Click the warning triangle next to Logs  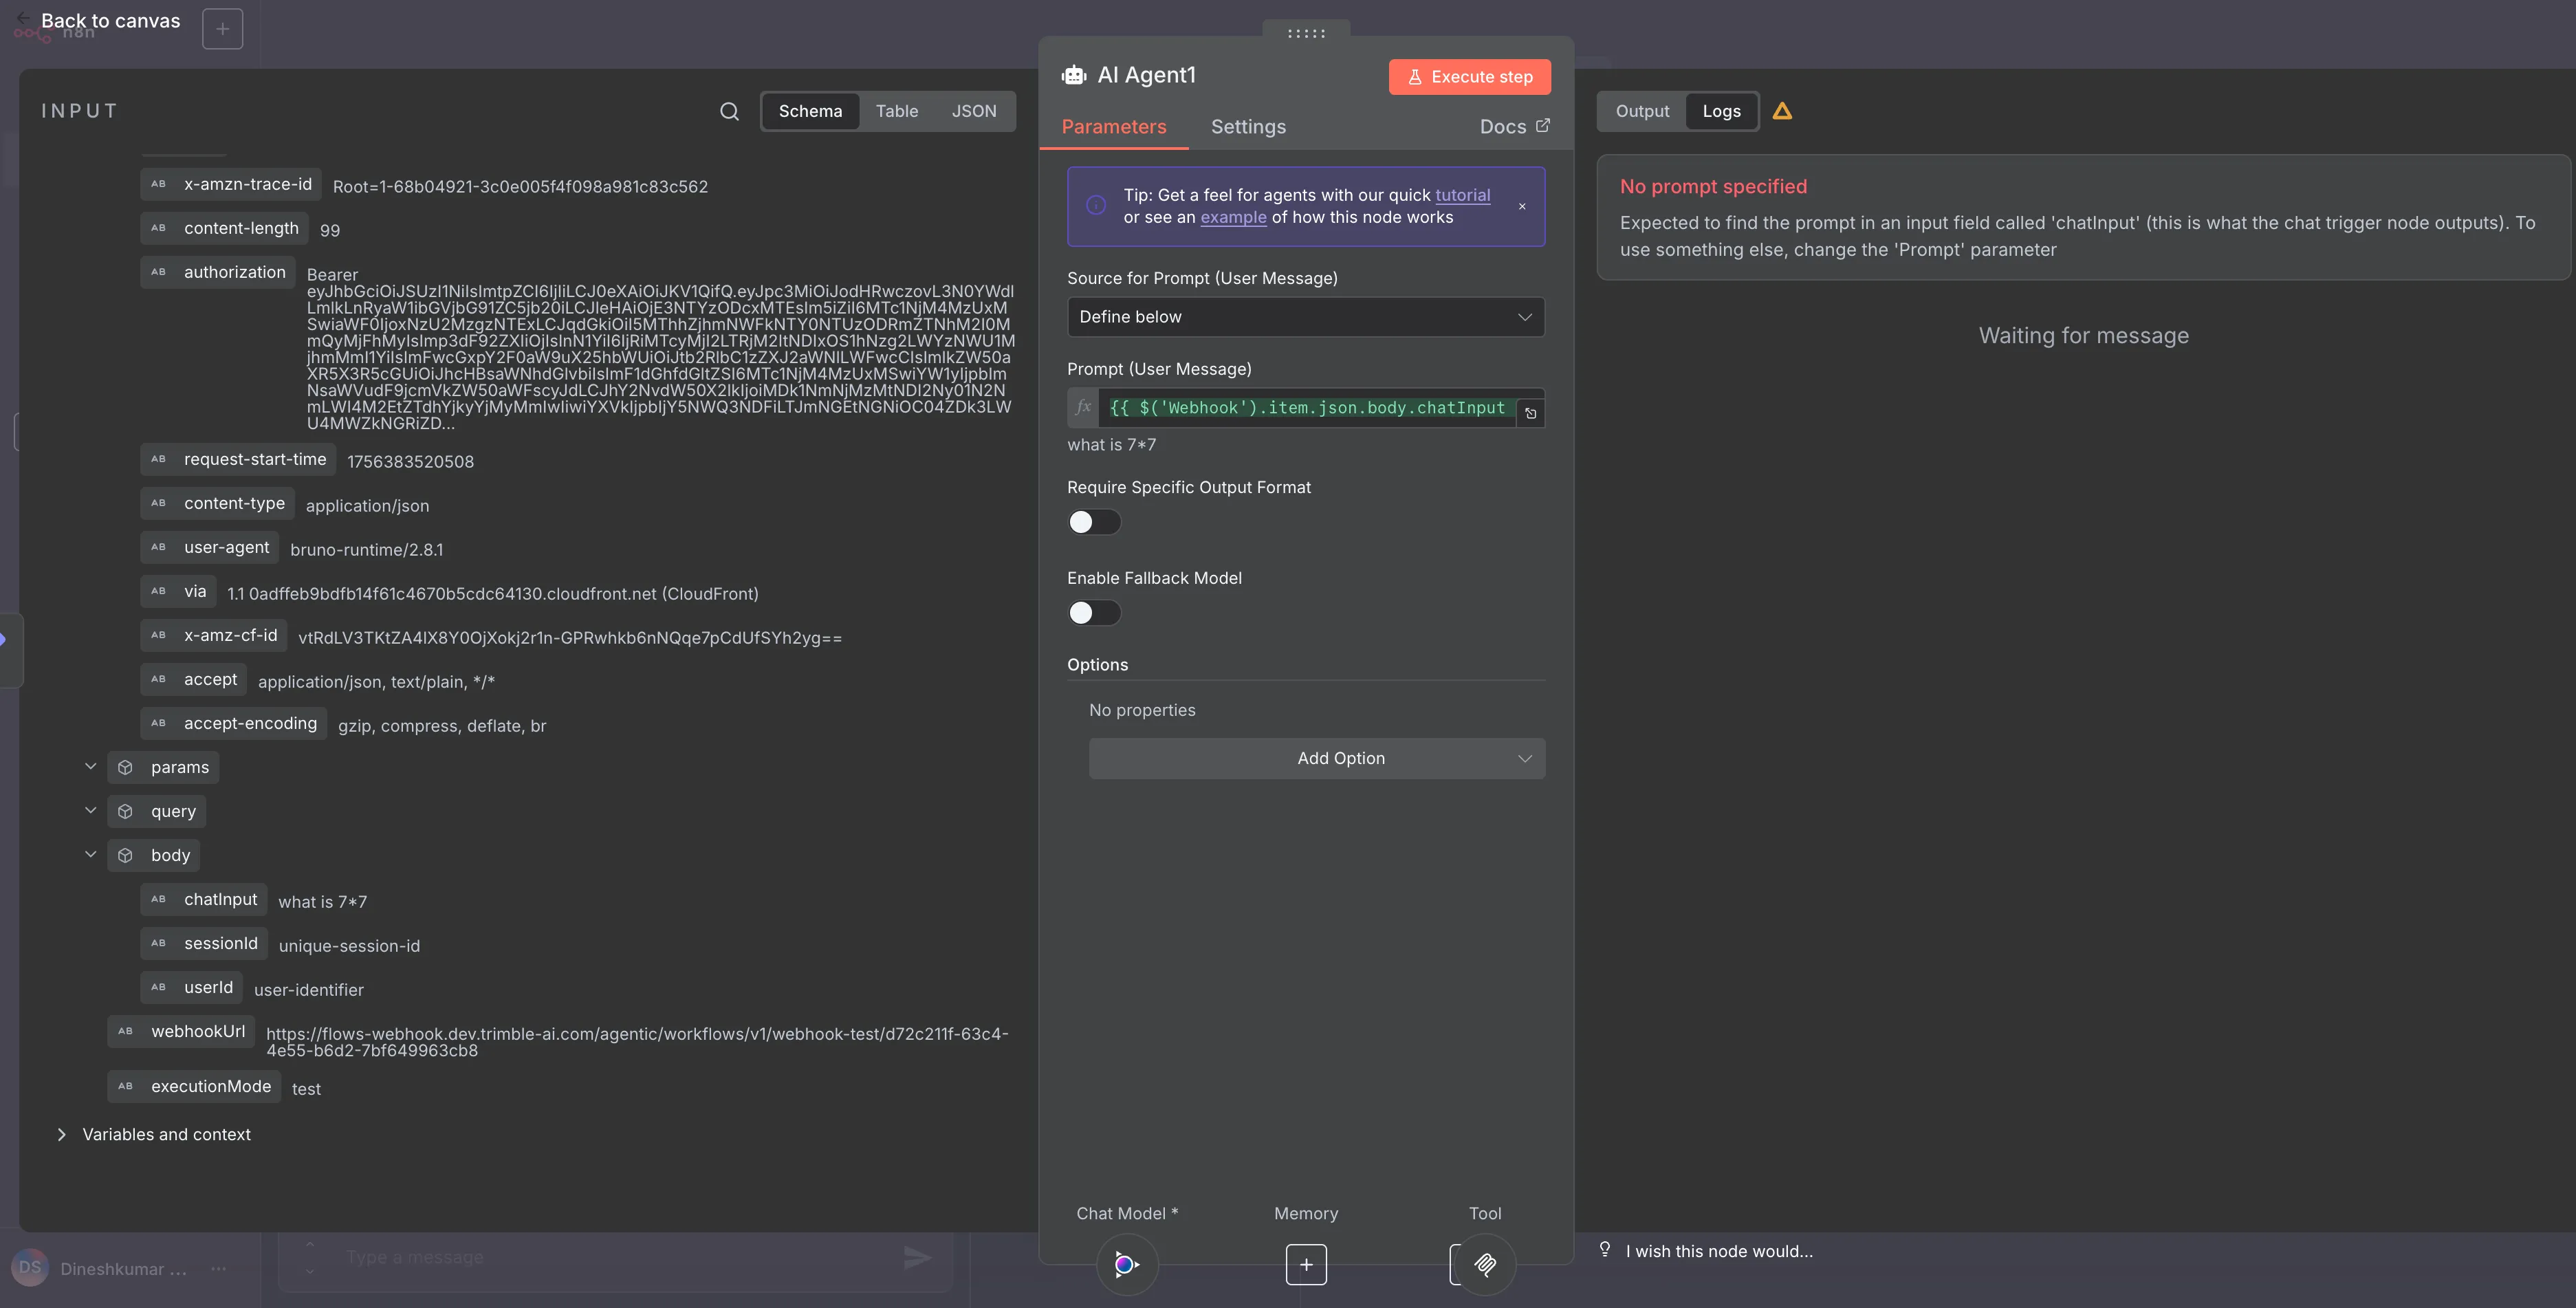pyautogui.click(x=1782, y=111)
